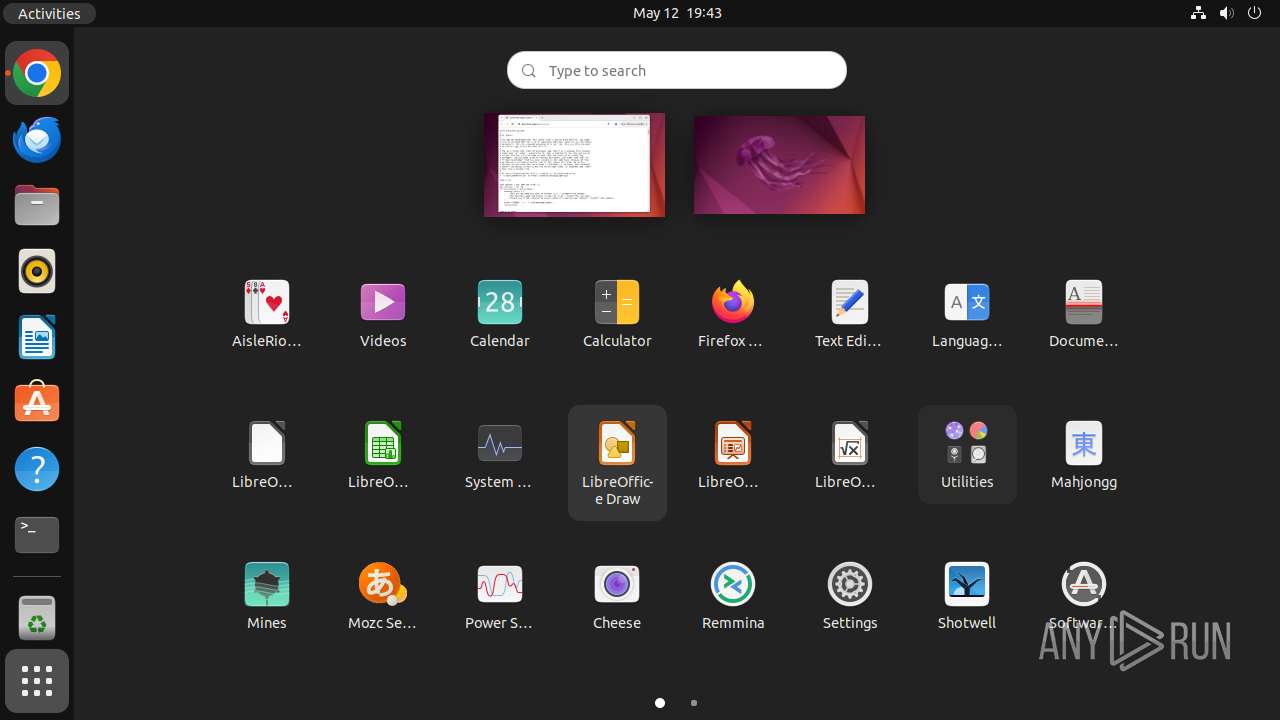Screen dimensions: 1280x720
Task: Open Language Support app
Action: [967, 313]
